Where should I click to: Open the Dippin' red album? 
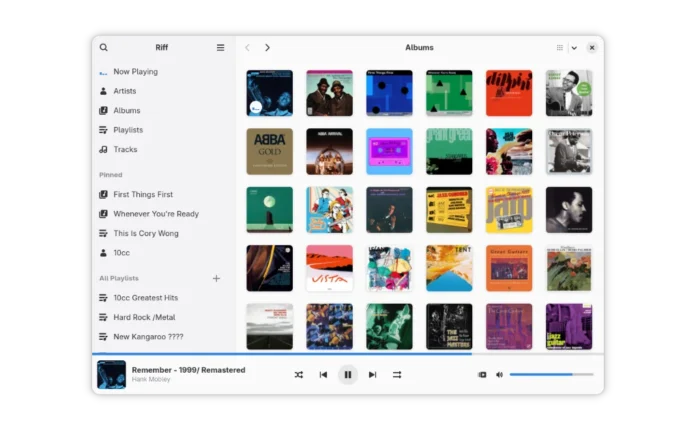(x=509, y=93)
